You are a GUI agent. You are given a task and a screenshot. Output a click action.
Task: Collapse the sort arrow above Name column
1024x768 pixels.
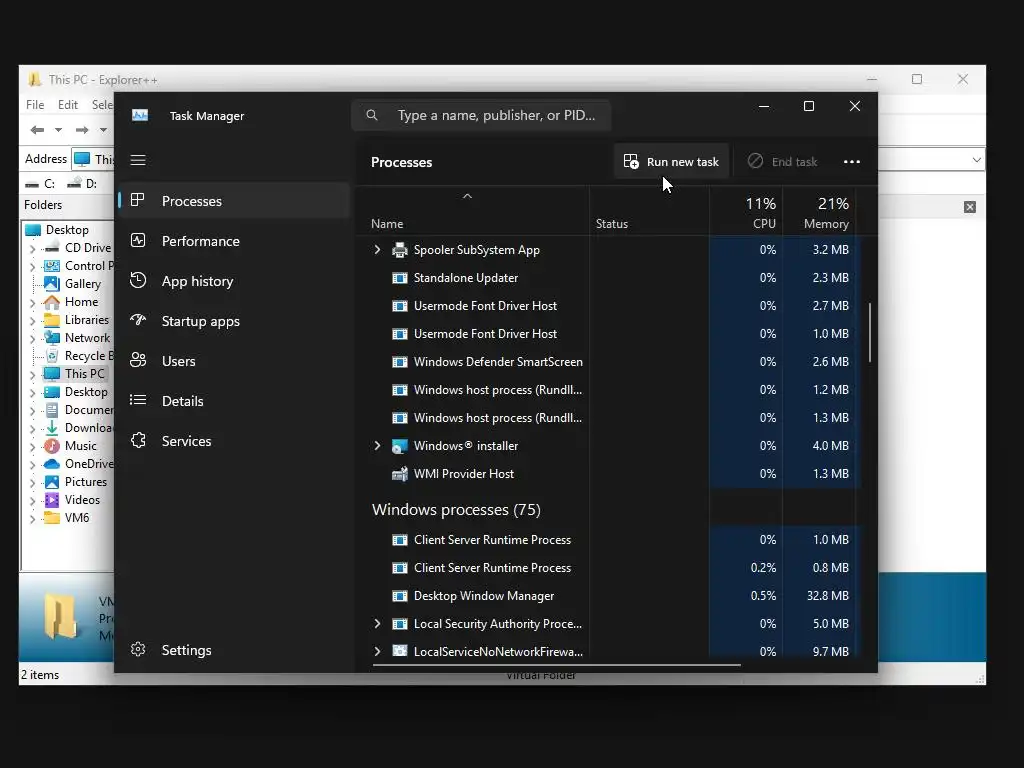click(467, 196)
